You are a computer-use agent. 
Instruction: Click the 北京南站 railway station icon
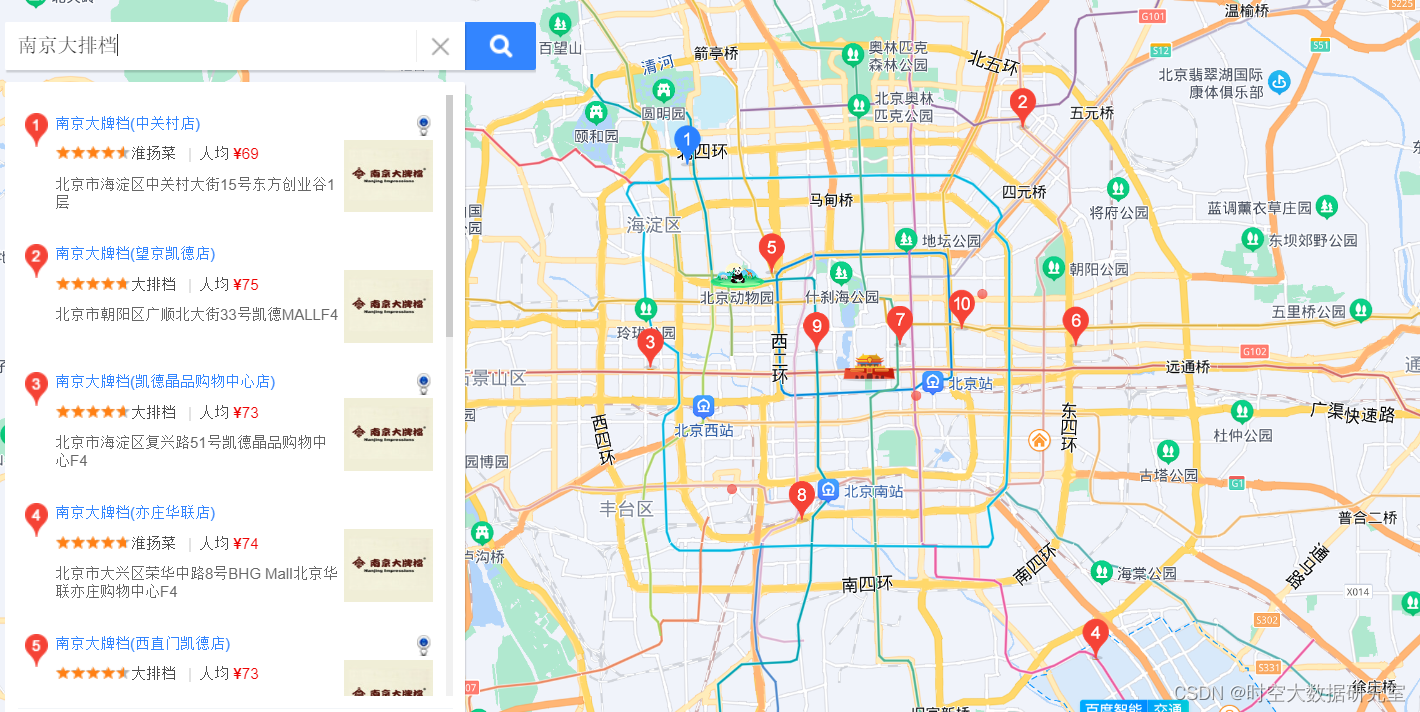click(828, 490)
